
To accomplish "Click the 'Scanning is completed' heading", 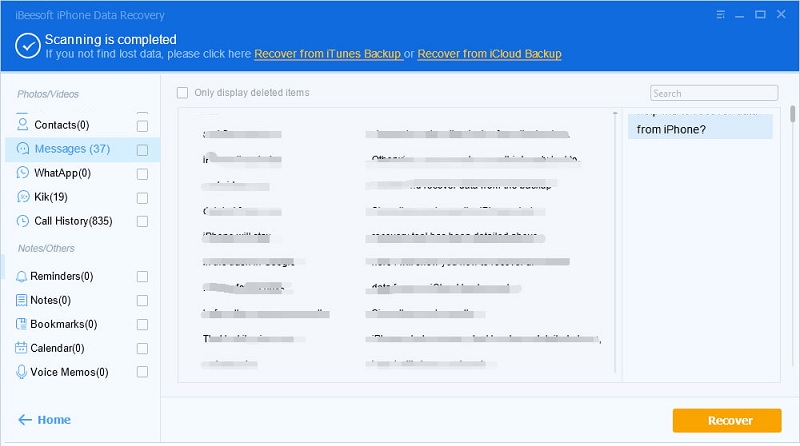I will 111,39.
